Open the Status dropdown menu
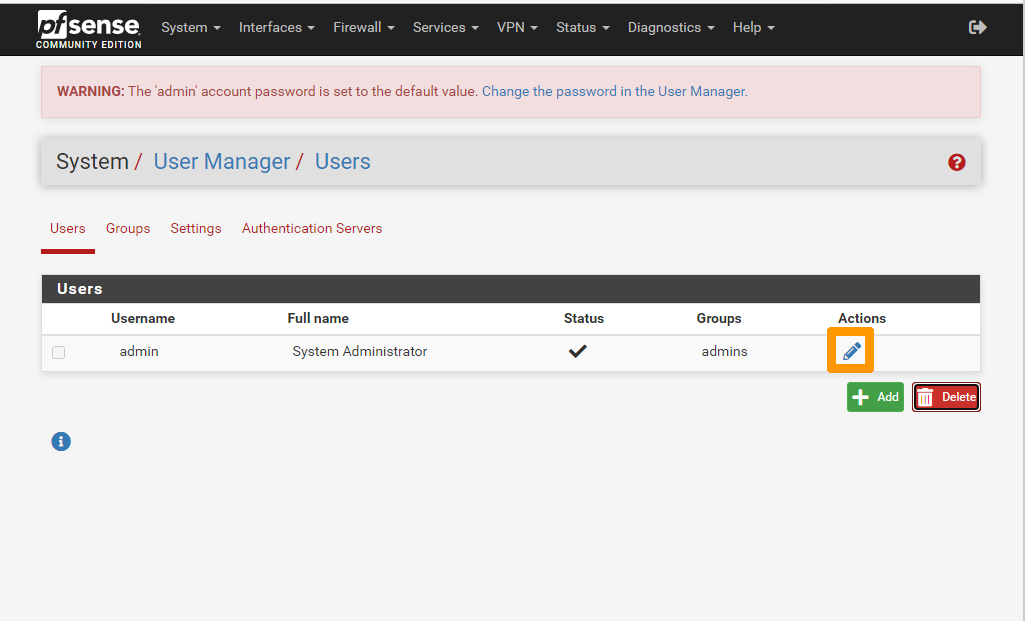This screenshot has width=1025, height=621. point(582,27)
